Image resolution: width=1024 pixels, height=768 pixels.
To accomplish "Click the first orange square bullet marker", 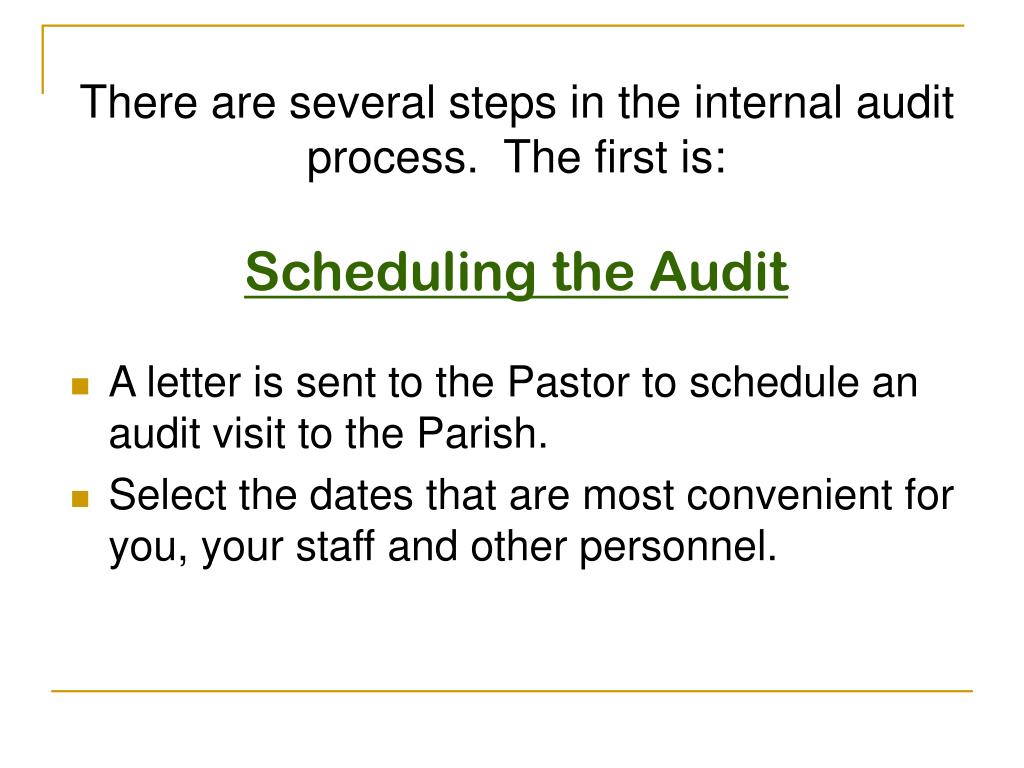I will [x=82, y=386].
